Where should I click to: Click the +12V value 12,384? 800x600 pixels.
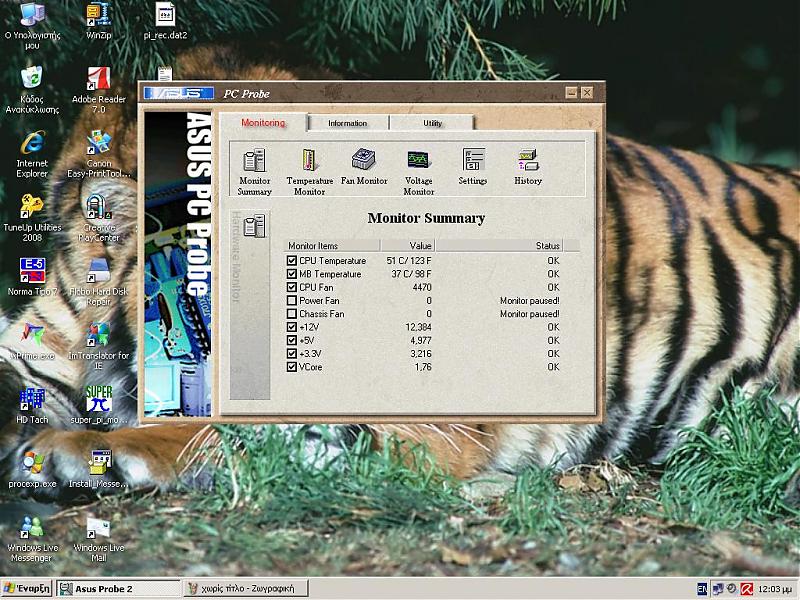[418, 327]
